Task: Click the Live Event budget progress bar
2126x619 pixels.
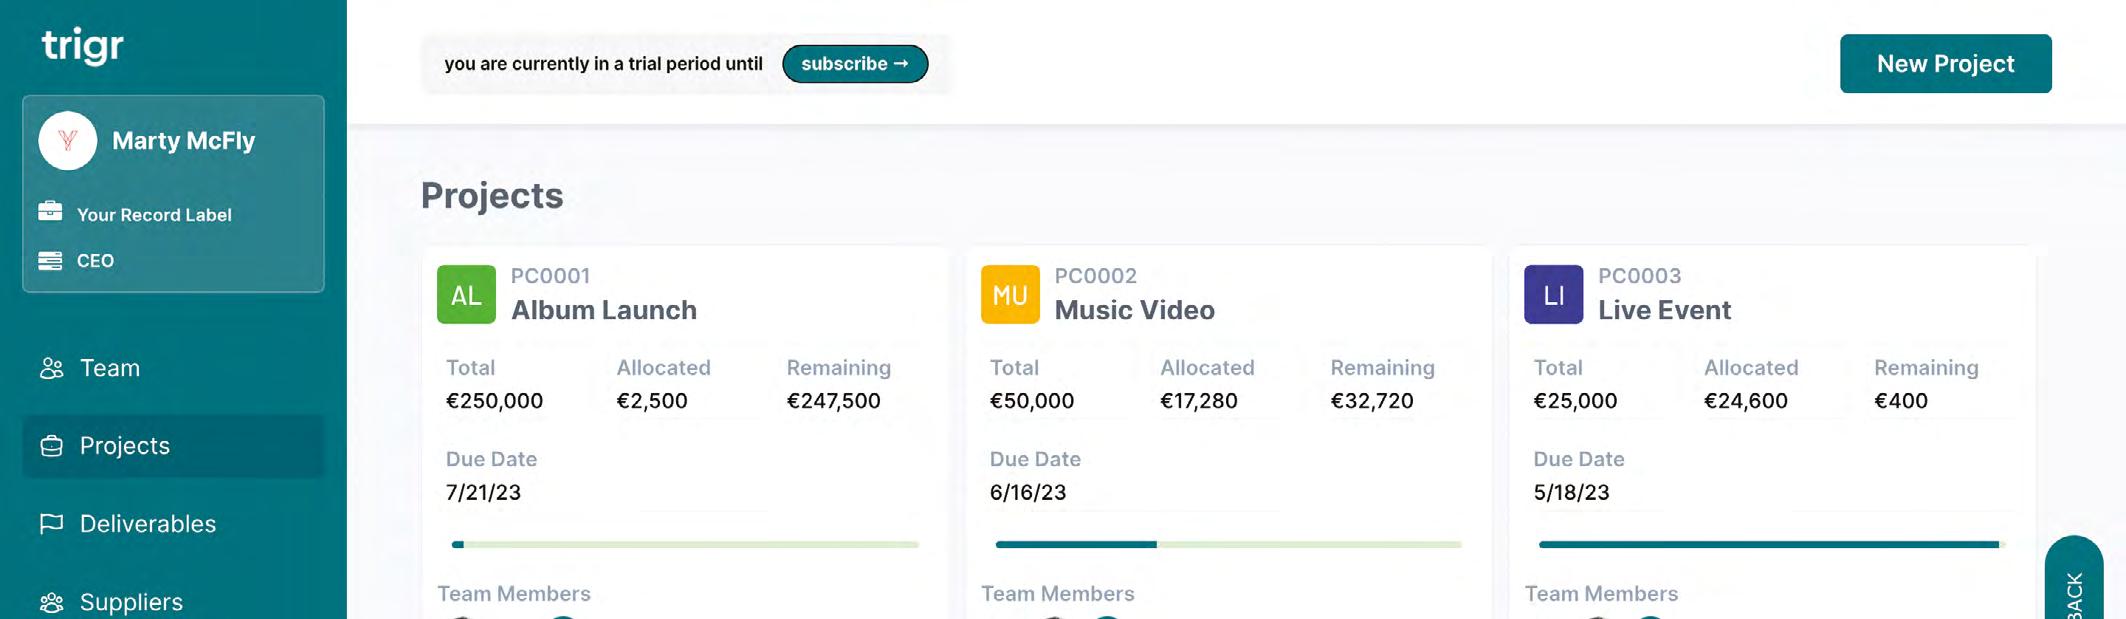Action: [x=1771, y=544]
